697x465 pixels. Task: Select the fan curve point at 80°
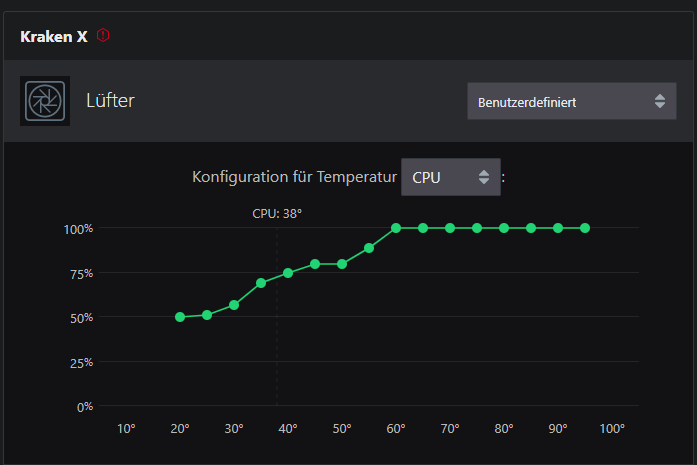(x=504, y=228)
